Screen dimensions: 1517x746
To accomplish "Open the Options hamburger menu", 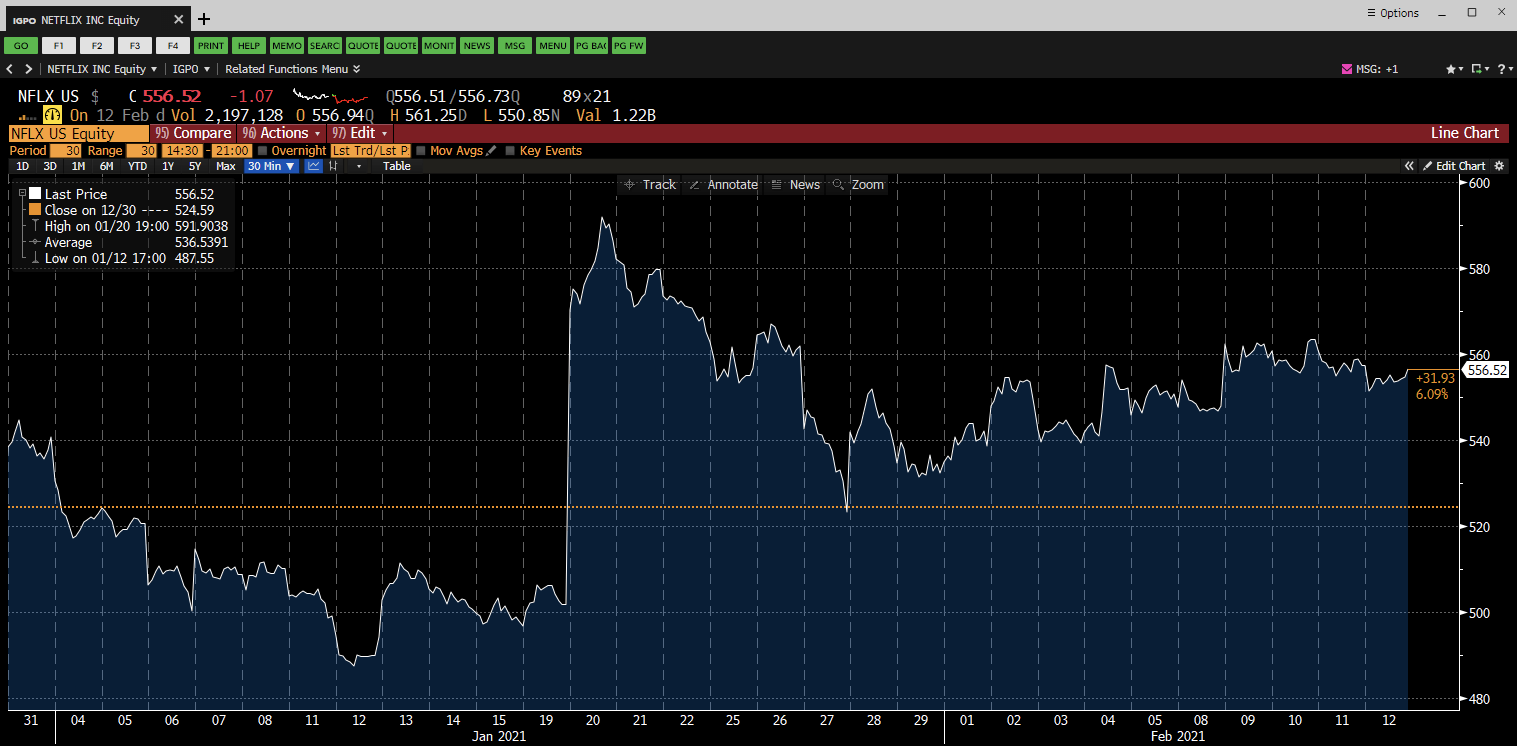I will tap(1393, 13).
